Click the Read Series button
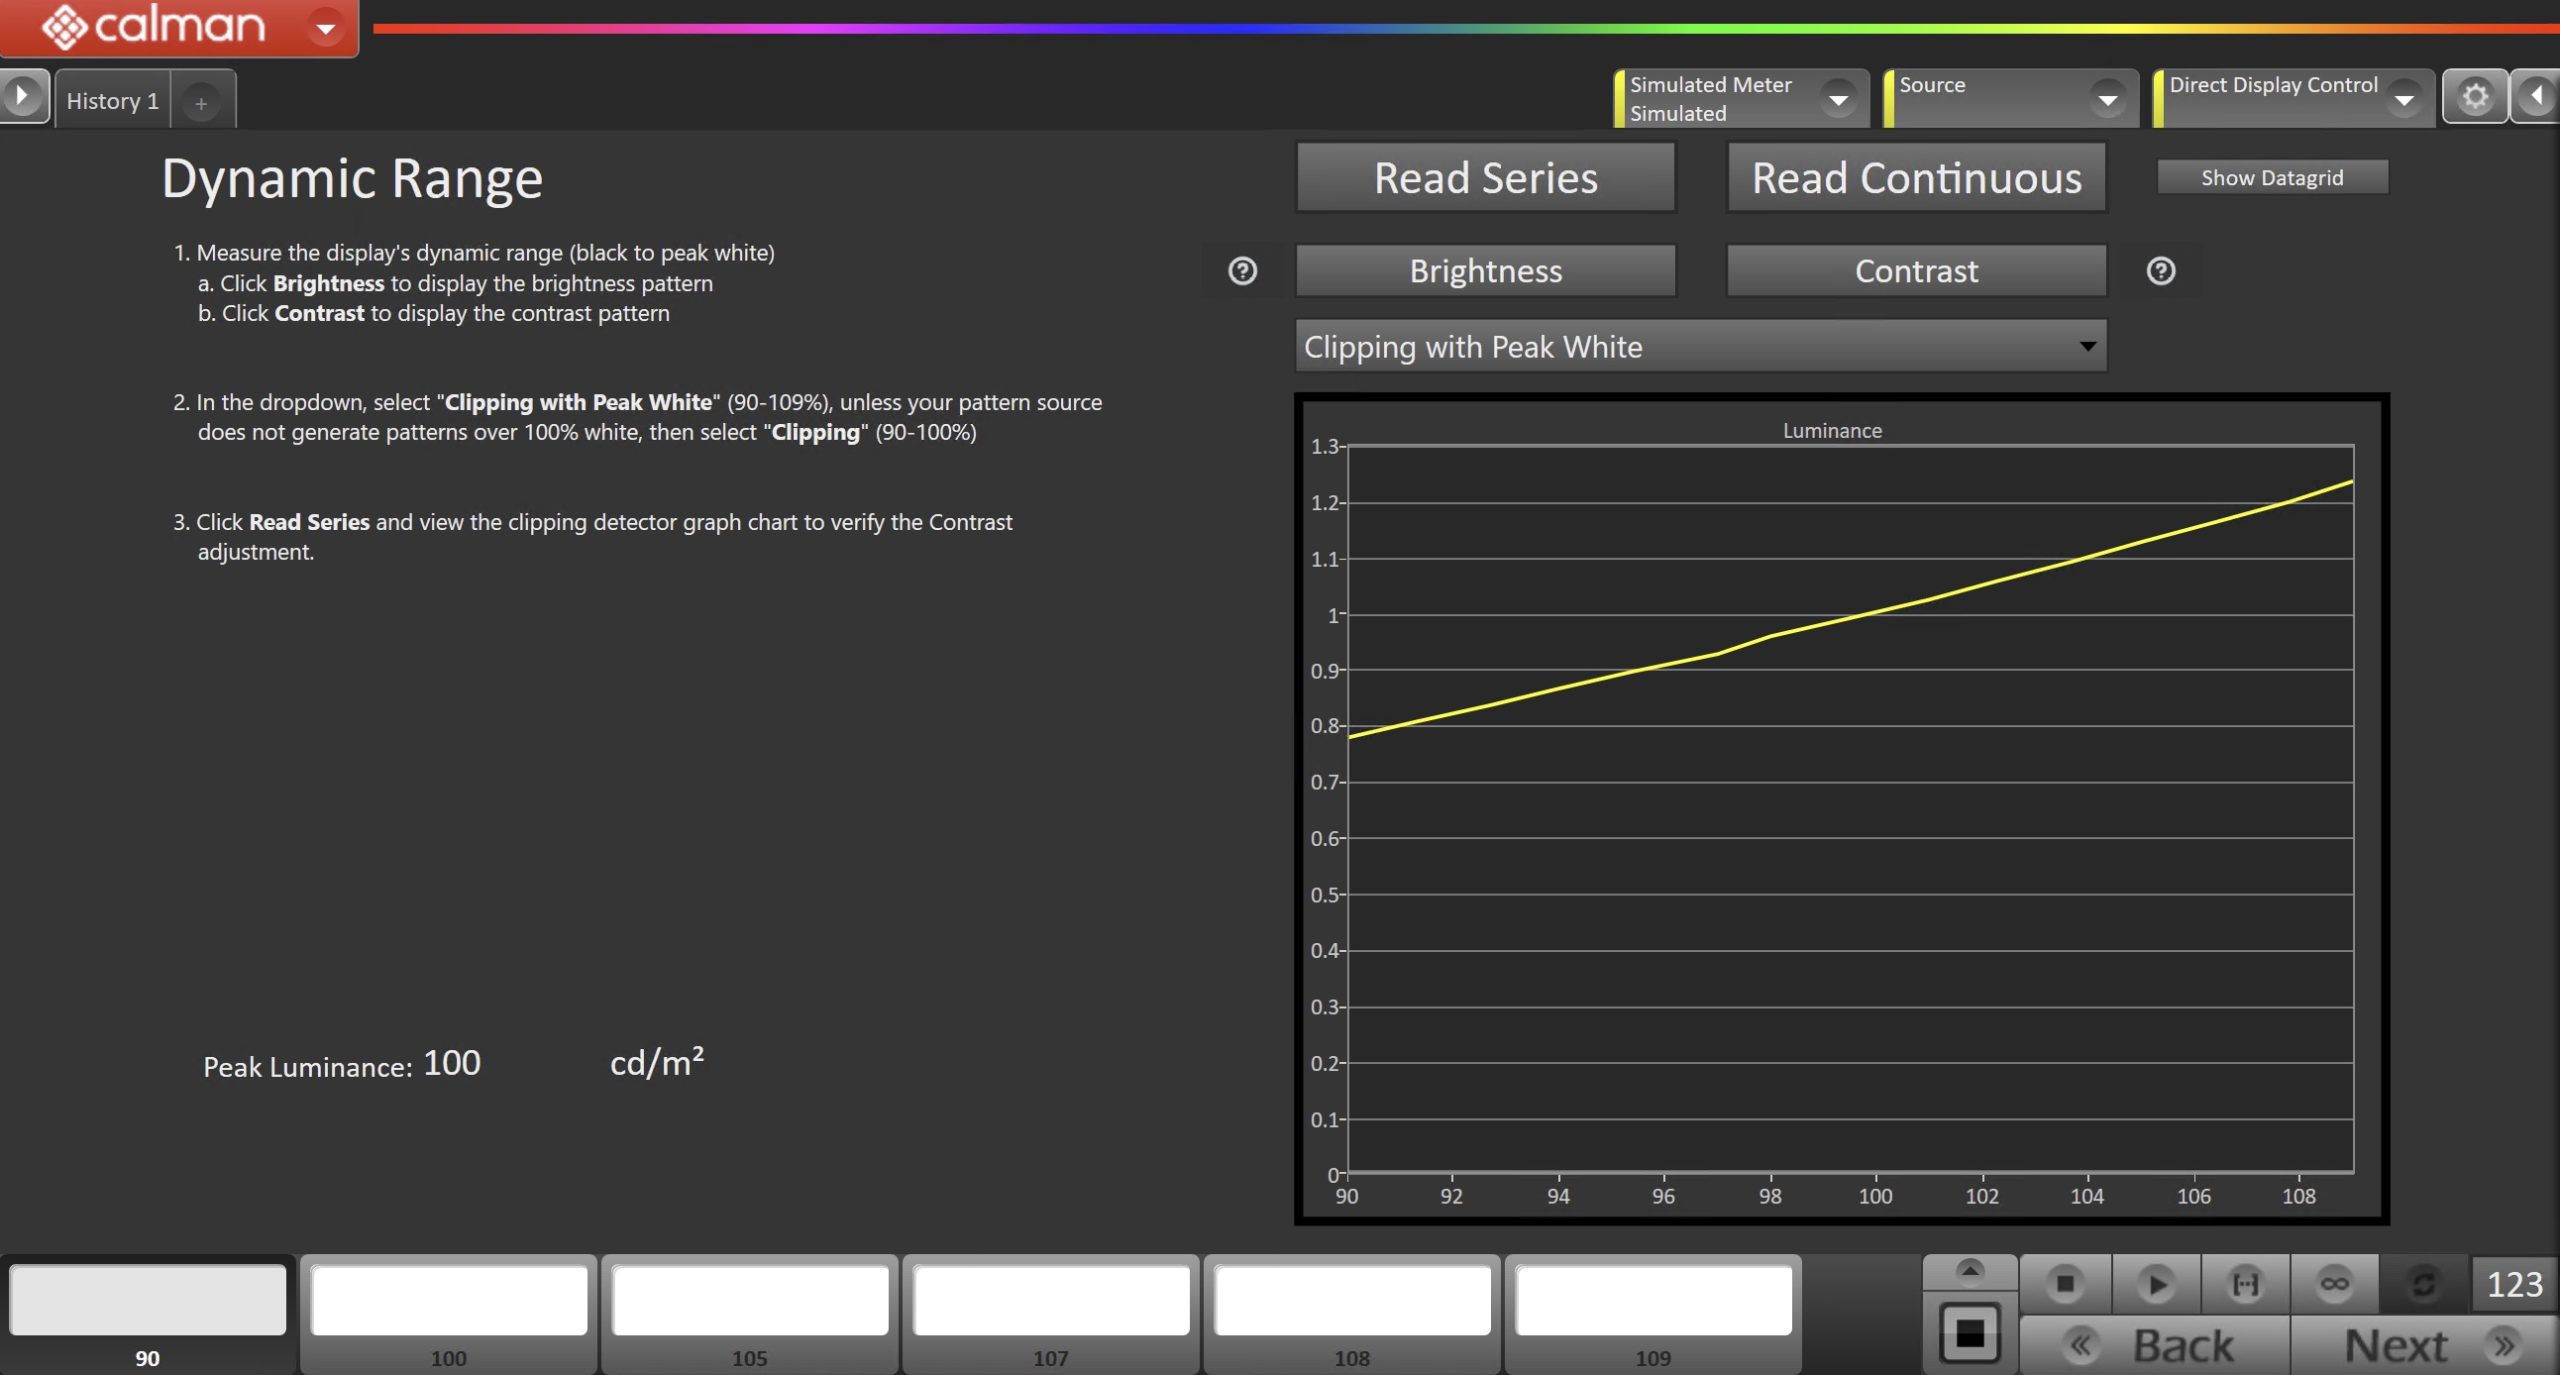Viewport: 2560px width, 1375px height. click(1485, 178)
